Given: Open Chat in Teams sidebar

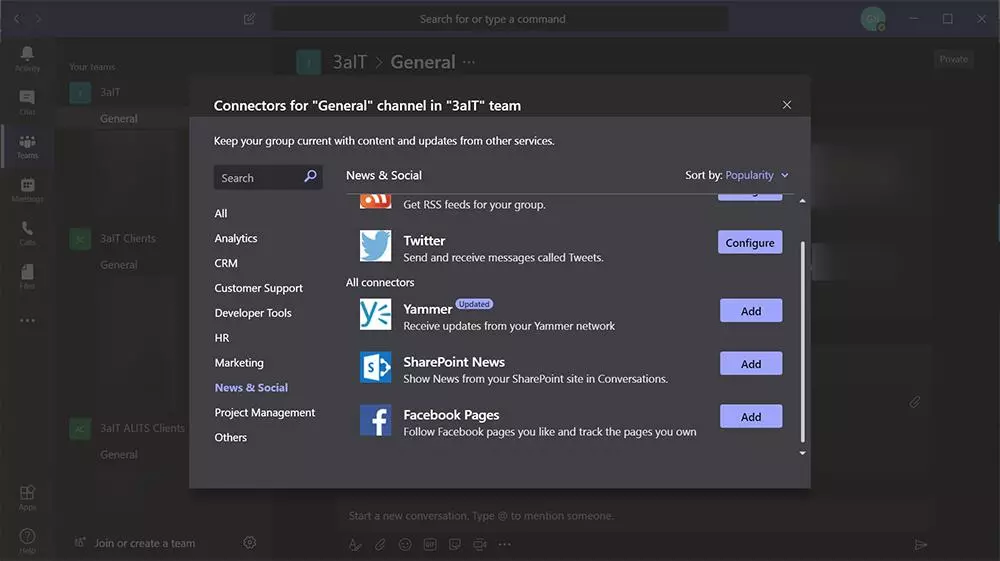Looking at the screenshot, I should [27, 102].
